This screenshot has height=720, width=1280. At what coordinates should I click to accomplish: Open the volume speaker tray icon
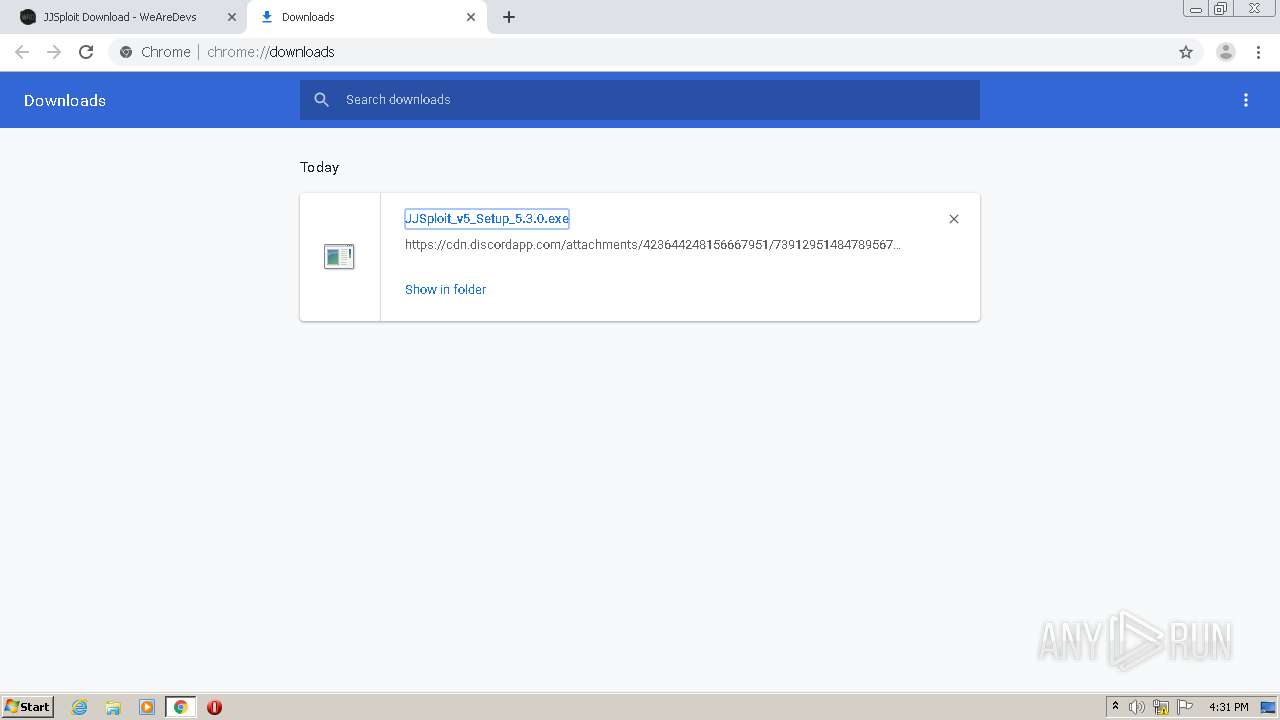pyautogui.click(x=1137, y=707)
